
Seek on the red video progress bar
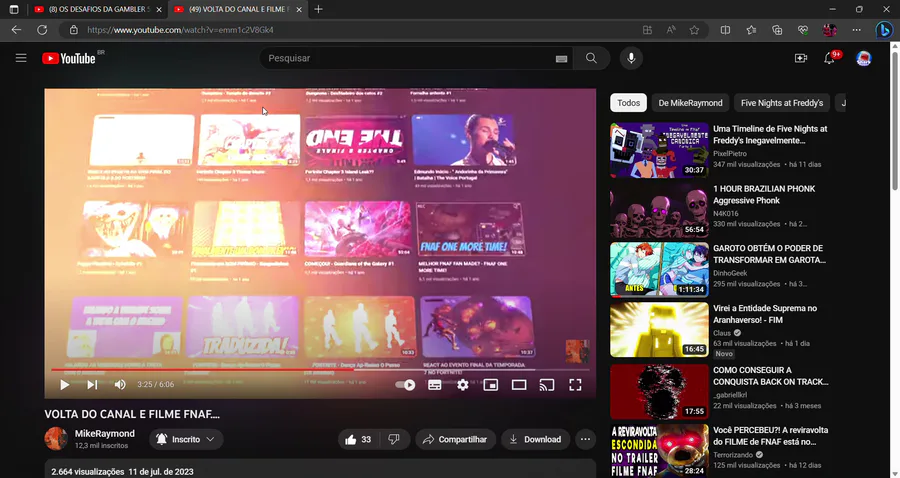[x=320, y=370]
